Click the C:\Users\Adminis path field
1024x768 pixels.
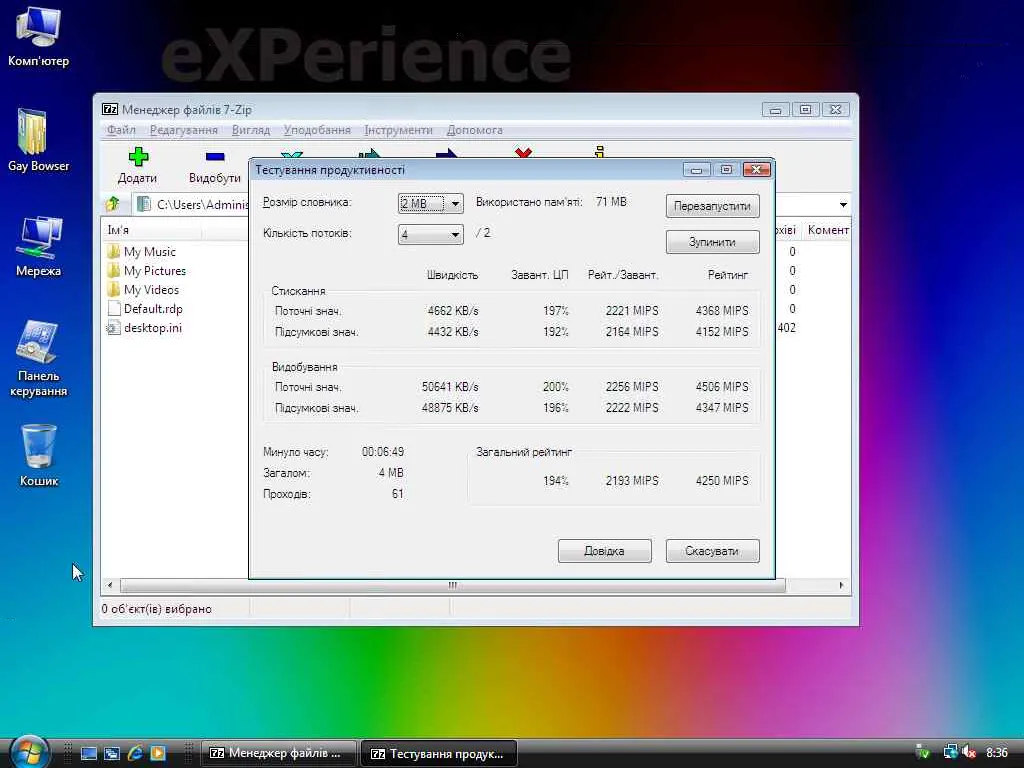pos(202,204)
